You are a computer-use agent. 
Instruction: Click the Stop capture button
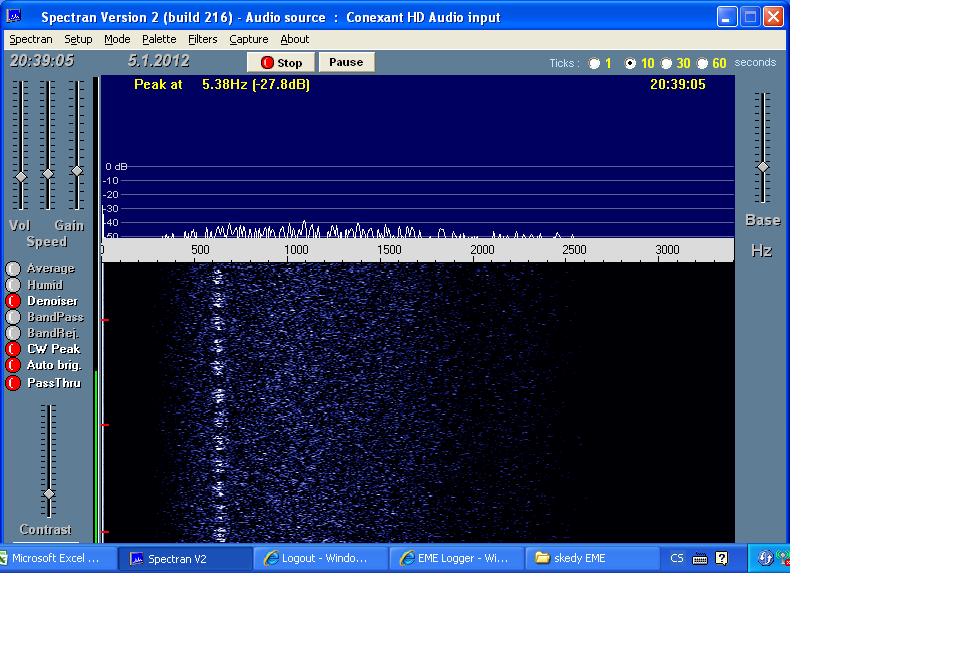pos(282,62)
